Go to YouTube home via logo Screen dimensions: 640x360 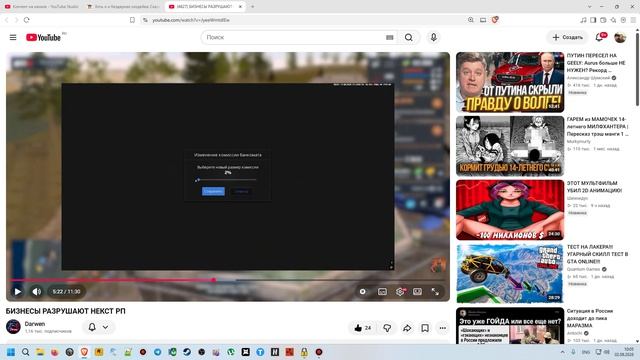click(x=43, y=38)
